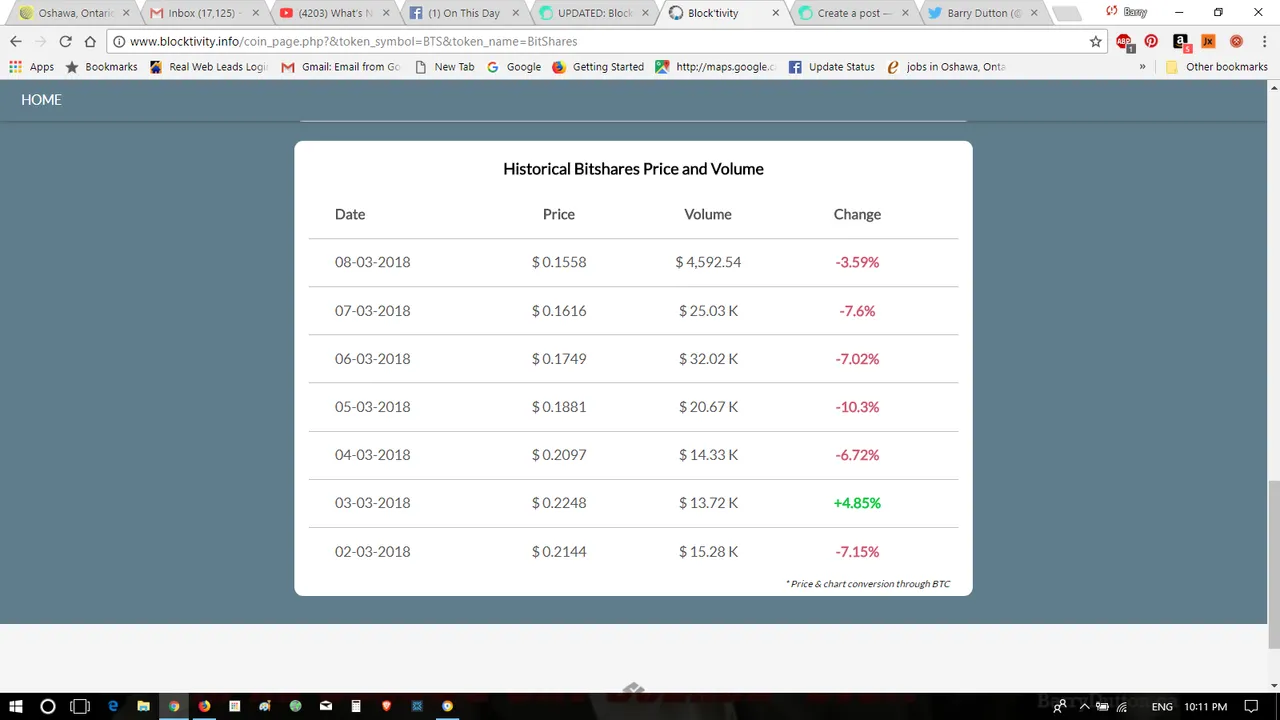Switch to Firefox on the taskbar
The image size is (1280, 720).
[x=204, y=706]
